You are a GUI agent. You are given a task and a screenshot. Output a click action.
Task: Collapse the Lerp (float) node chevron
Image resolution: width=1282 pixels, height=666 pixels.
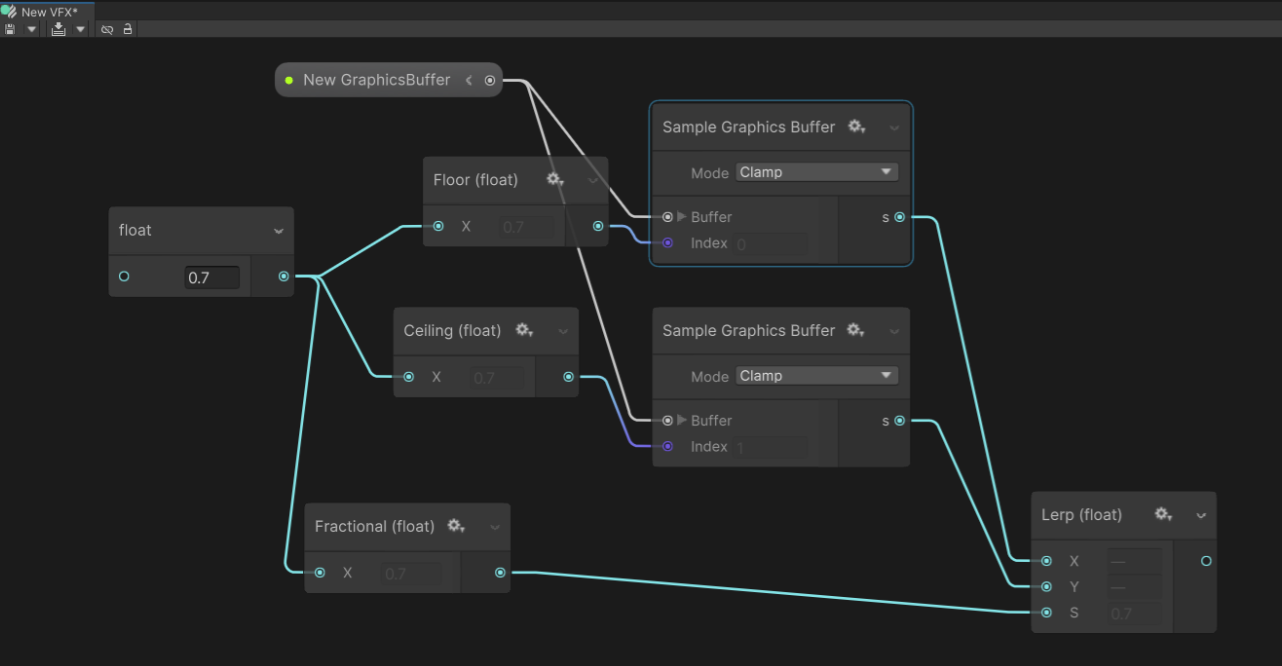point(1201,516)
